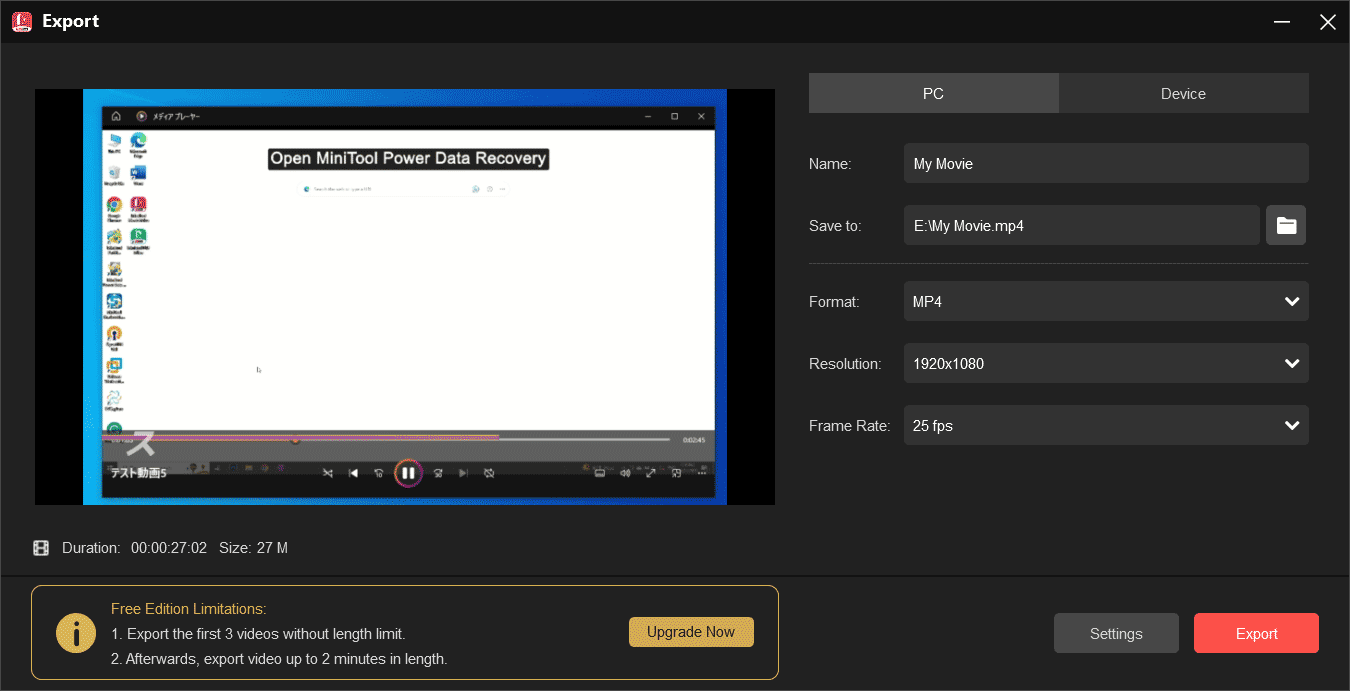The image size is (1350, 691).
Task: Switch to the Device tab
Action: click(x=1183, y=93)
